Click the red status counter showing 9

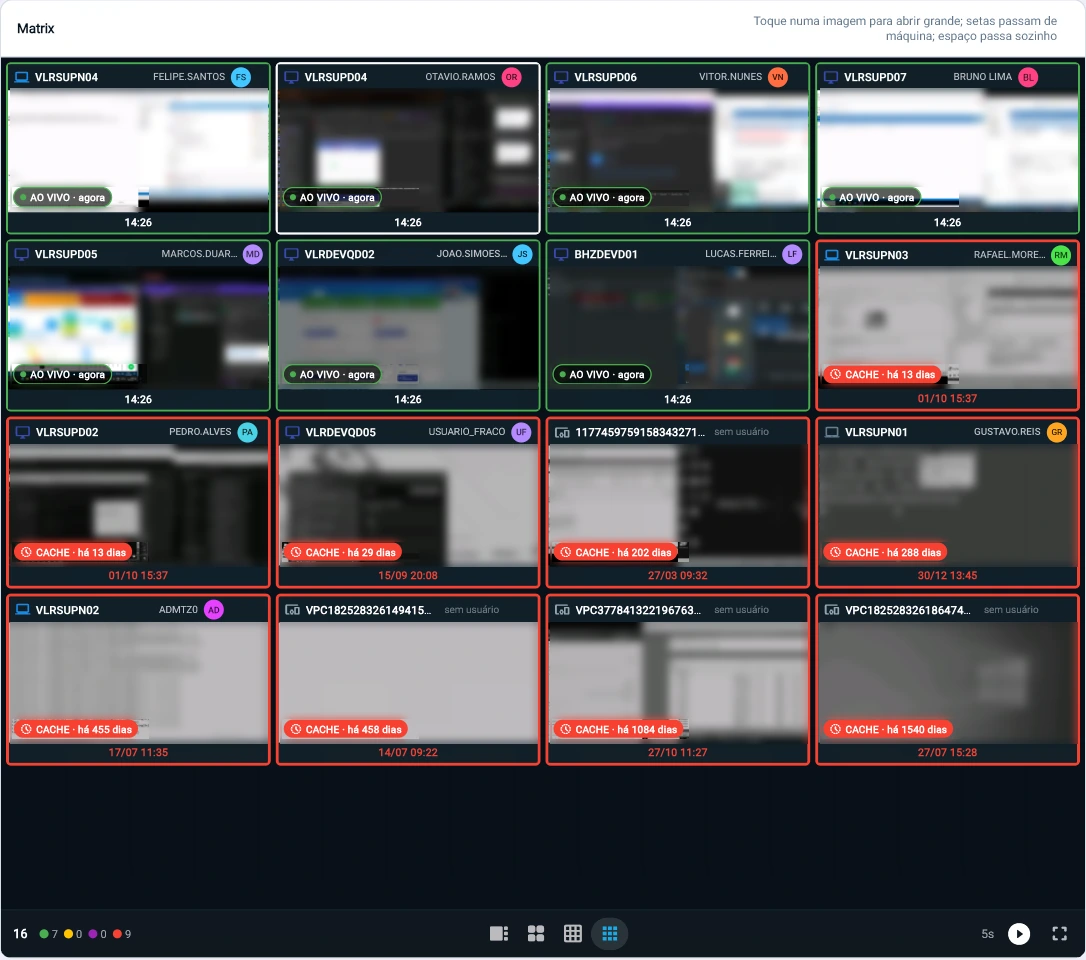pos(122,934)
